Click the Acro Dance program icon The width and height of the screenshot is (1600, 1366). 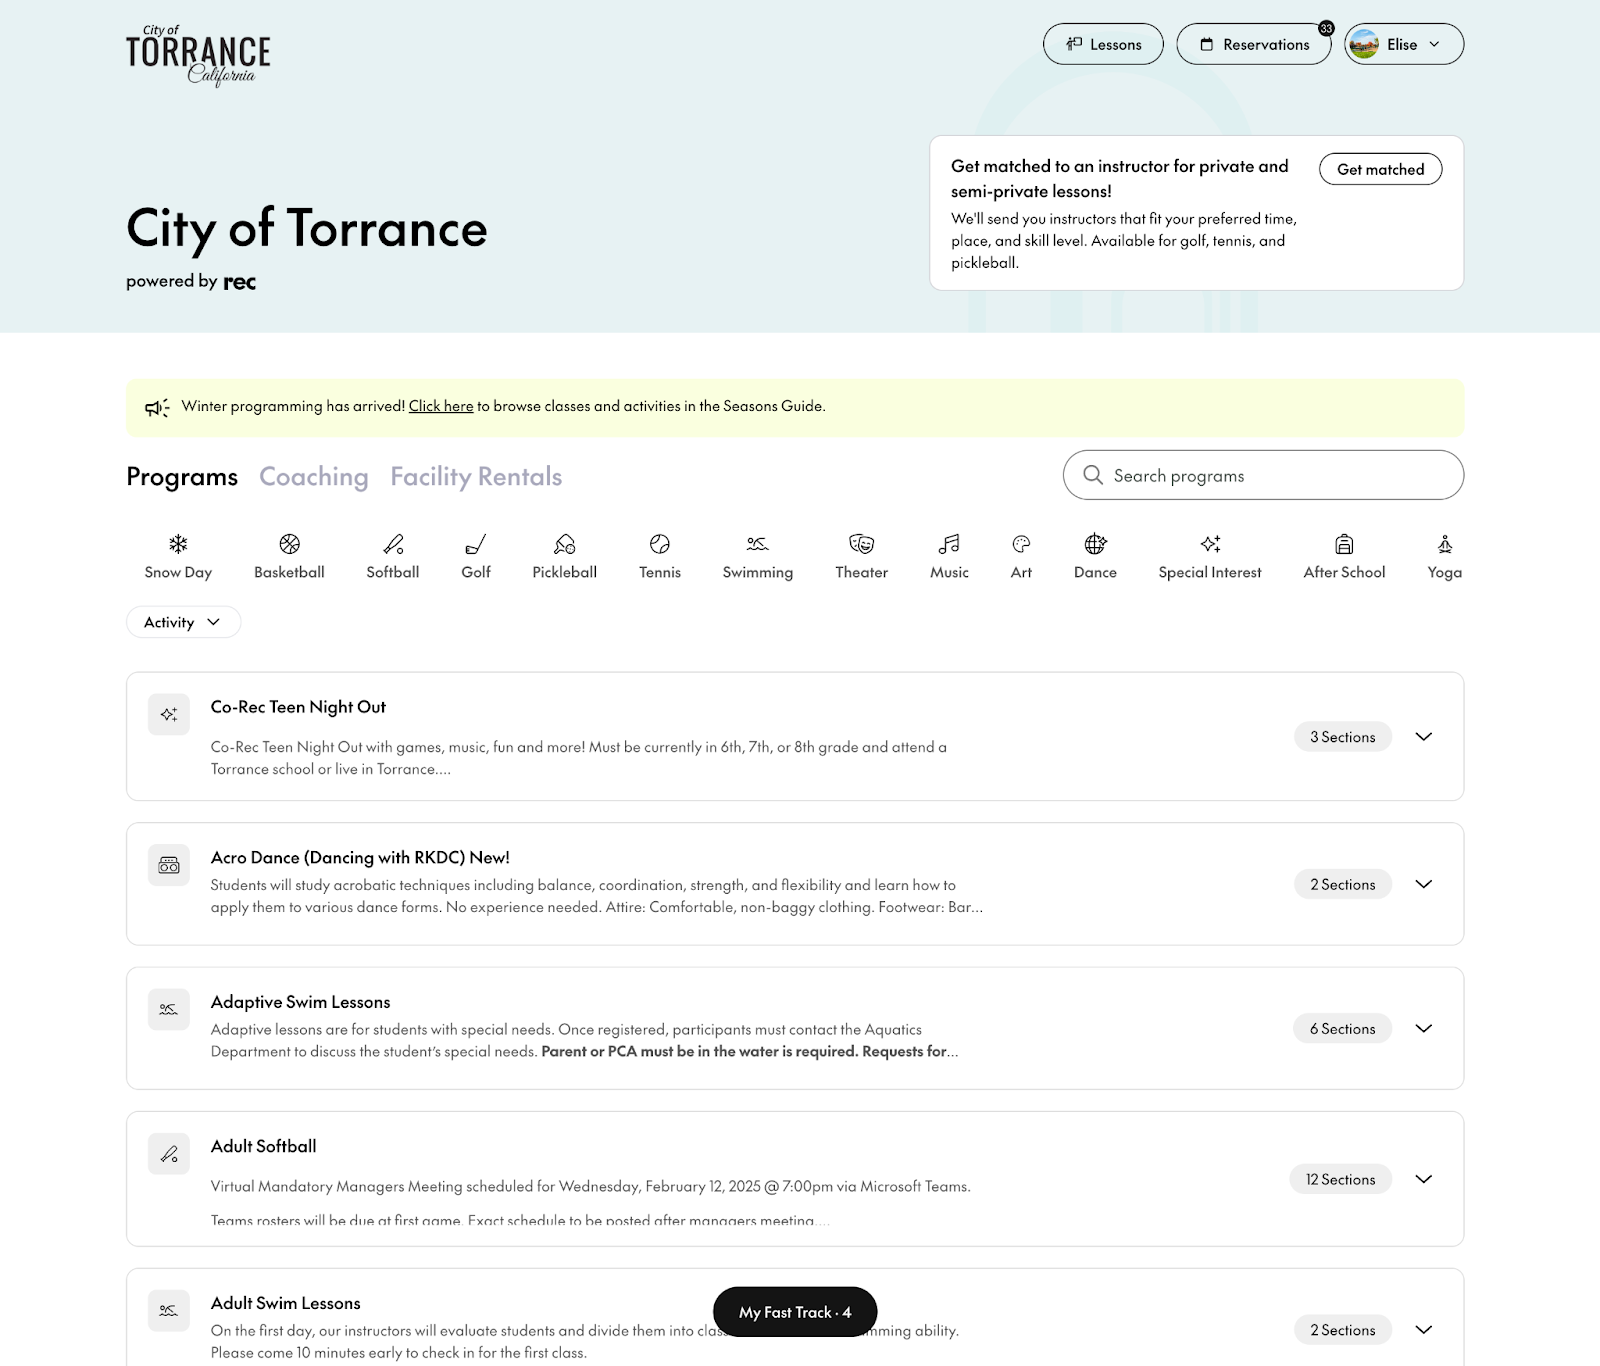pos(169,865)
